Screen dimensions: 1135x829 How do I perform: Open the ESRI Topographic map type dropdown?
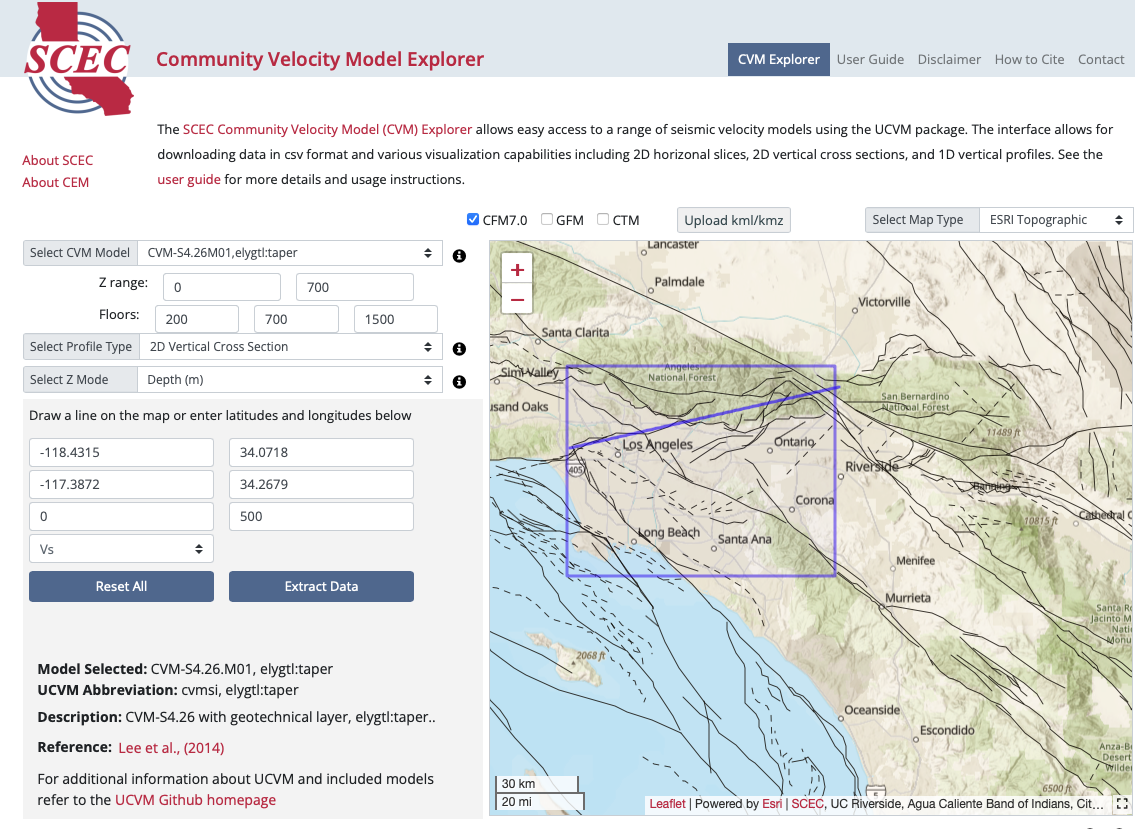[1055, 220]
